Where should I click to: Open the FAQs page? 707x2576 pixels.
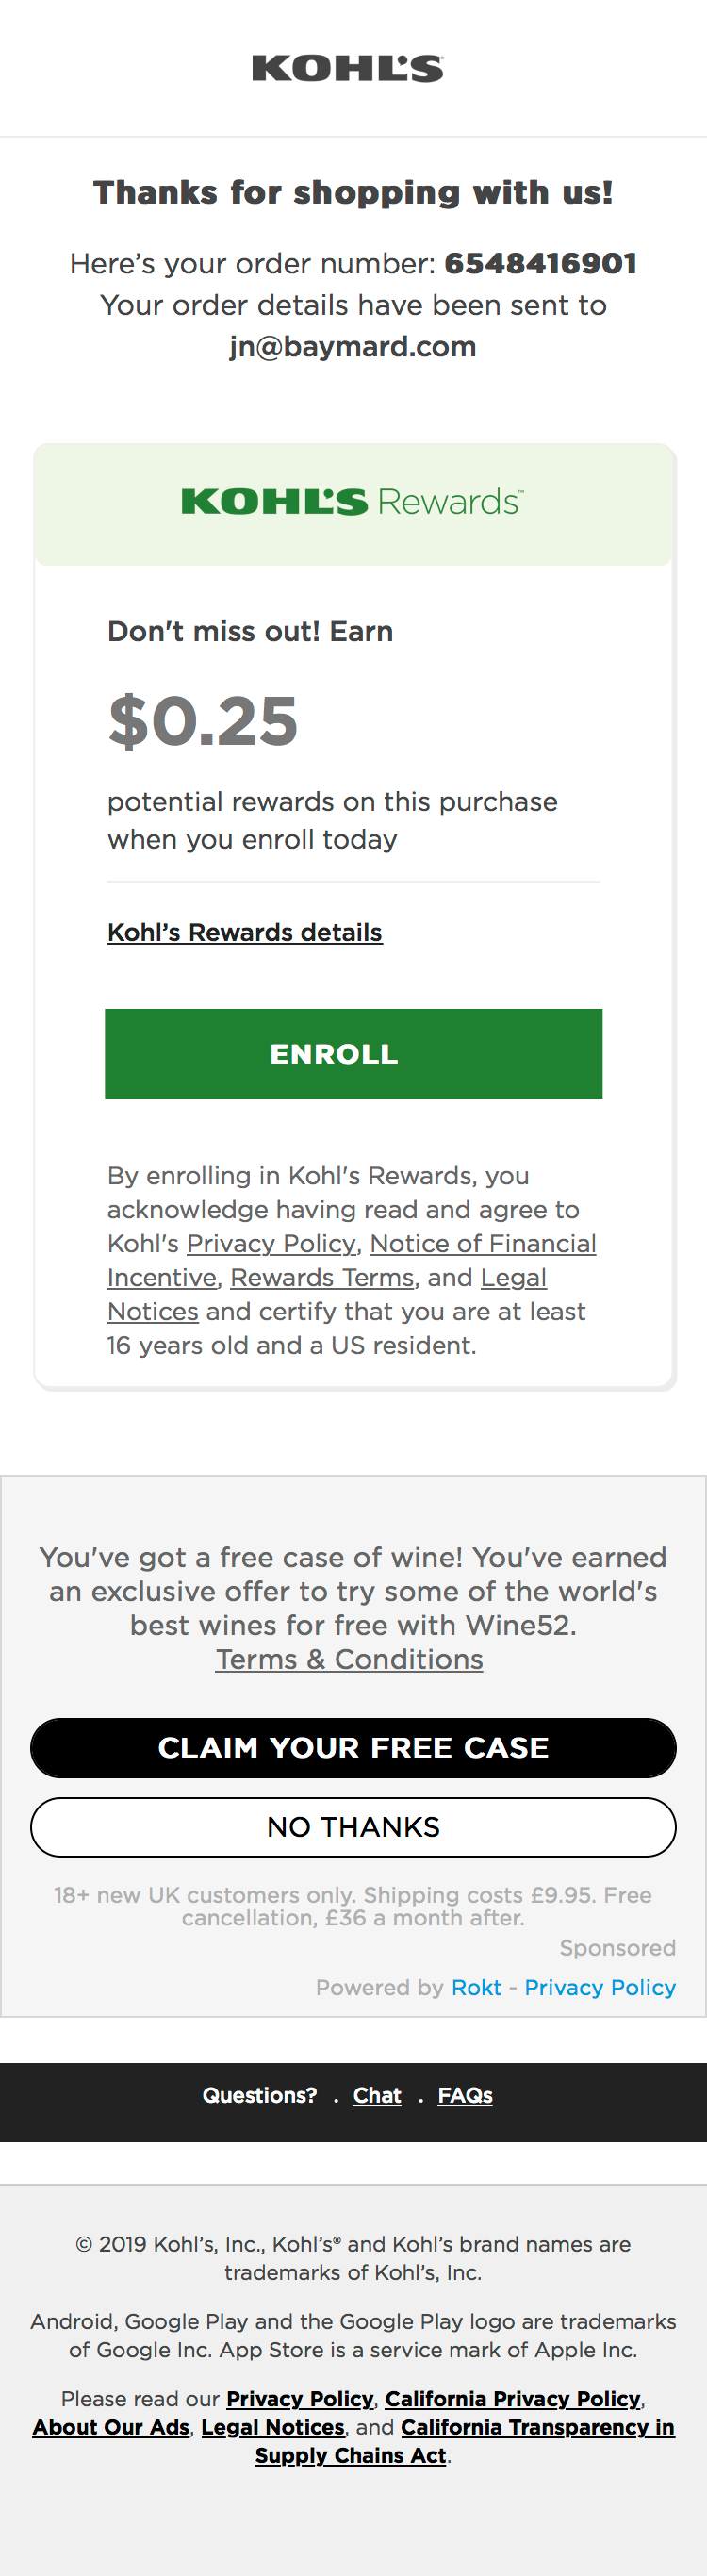(x=465, y=2096)
